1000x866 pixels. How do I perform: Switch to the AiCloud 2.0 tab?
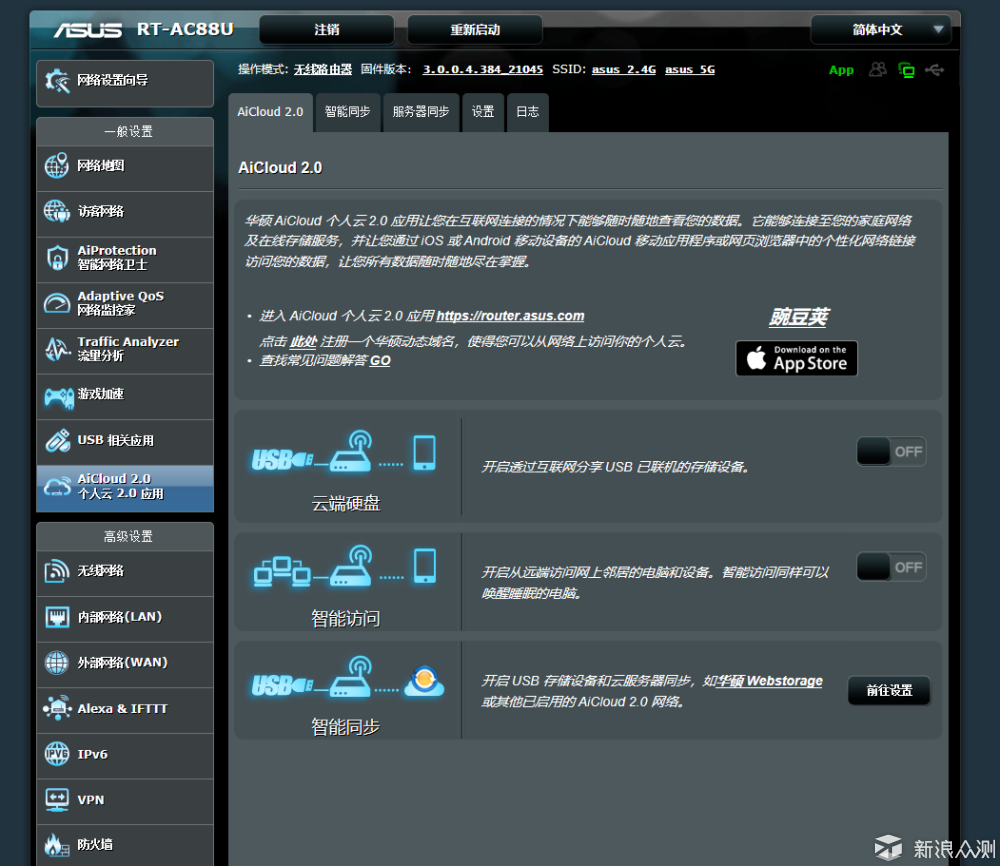[270, 112]
